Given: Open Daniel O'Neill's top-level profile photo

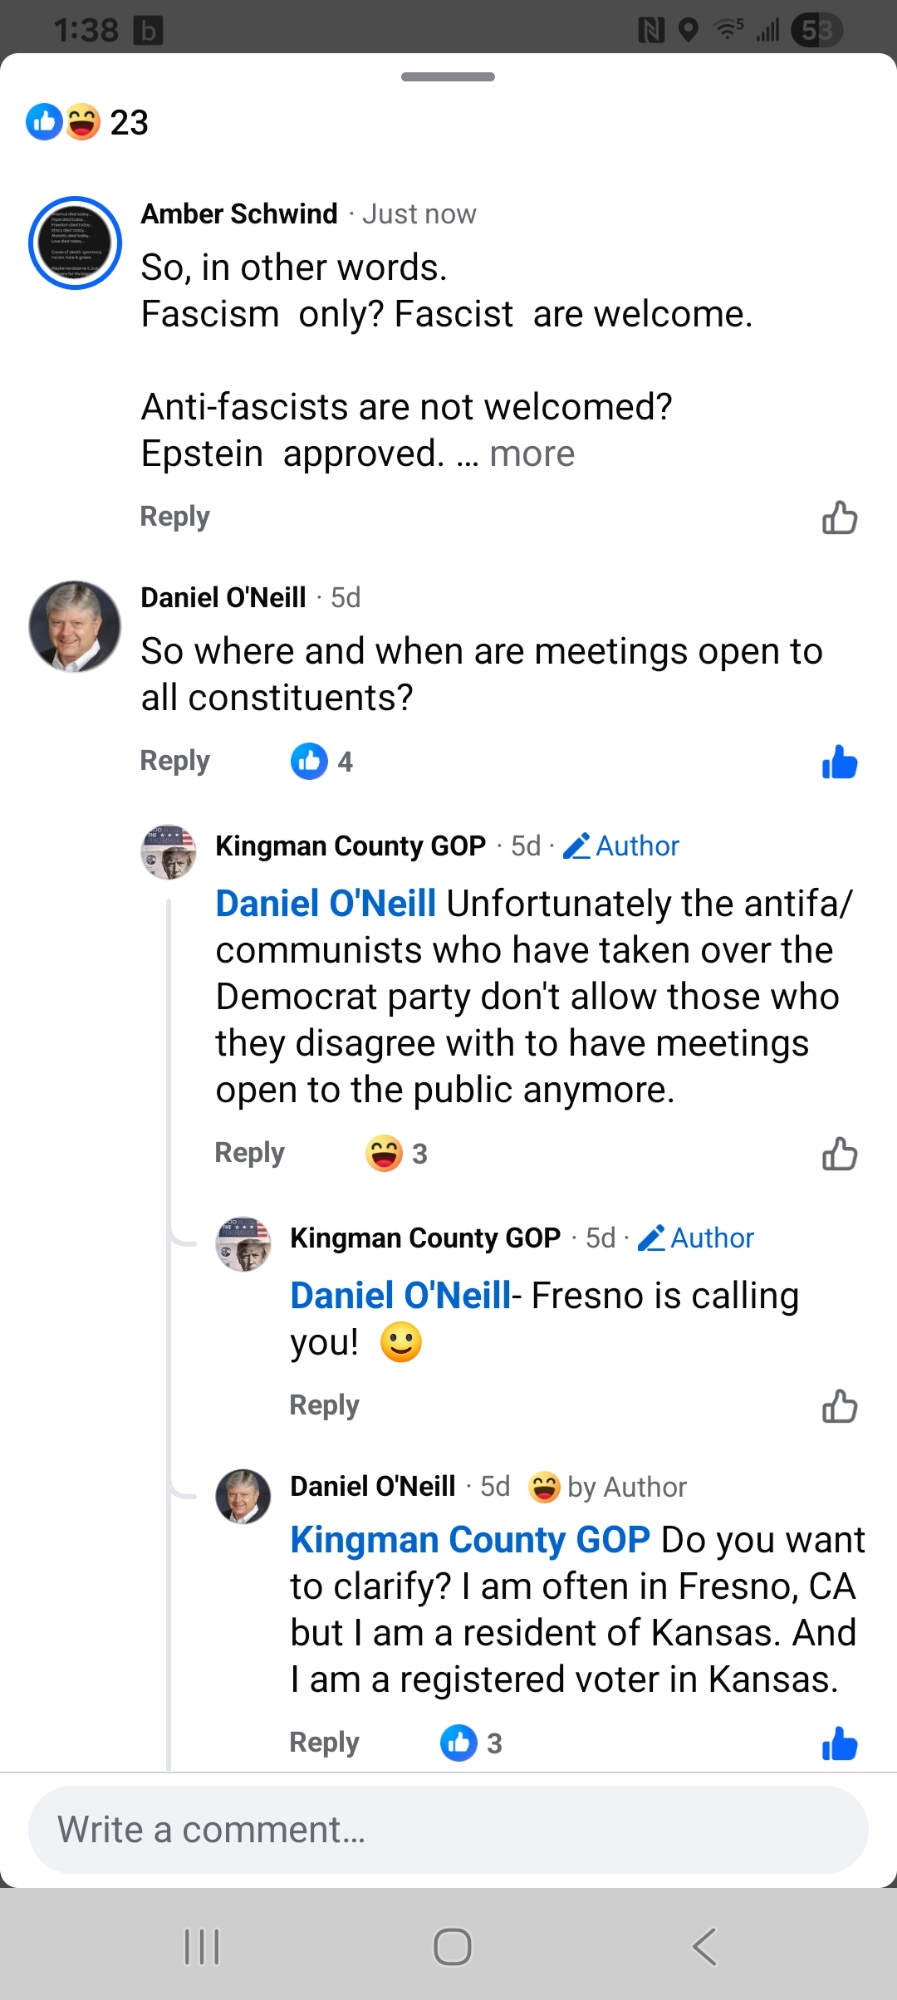Looking at the screenshot, I should click(75, 626).
